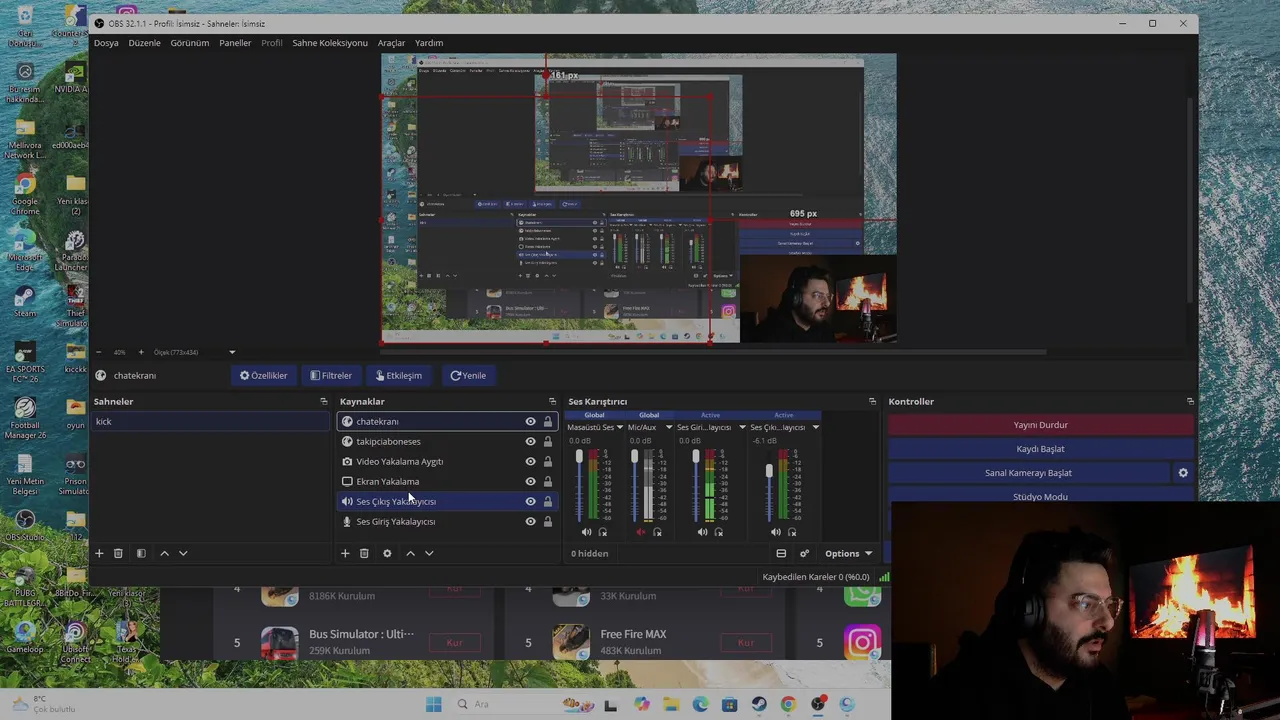The image size is (1280, 720).
Task: Open preview Ölçek scale dropdown
Action: point(232,352)
